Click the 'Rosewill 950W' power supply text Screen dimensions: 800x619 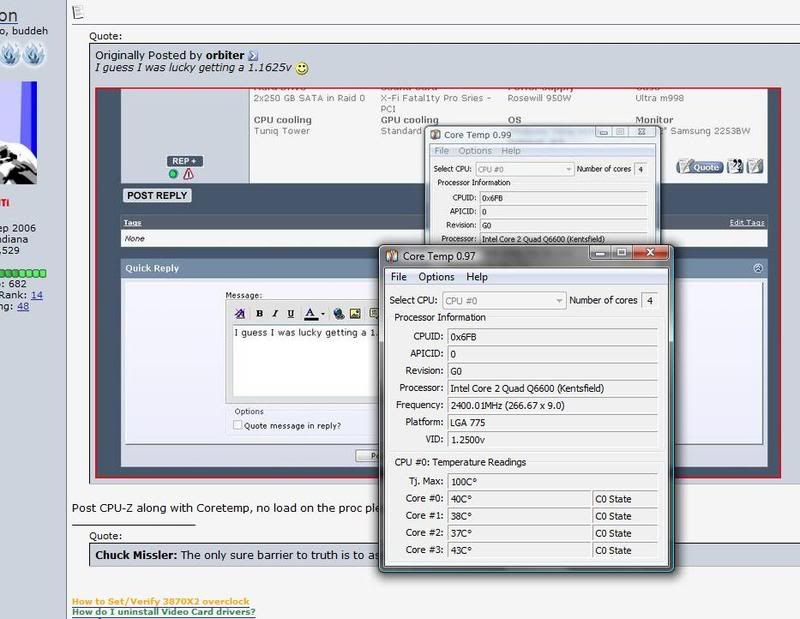point(539,98)
